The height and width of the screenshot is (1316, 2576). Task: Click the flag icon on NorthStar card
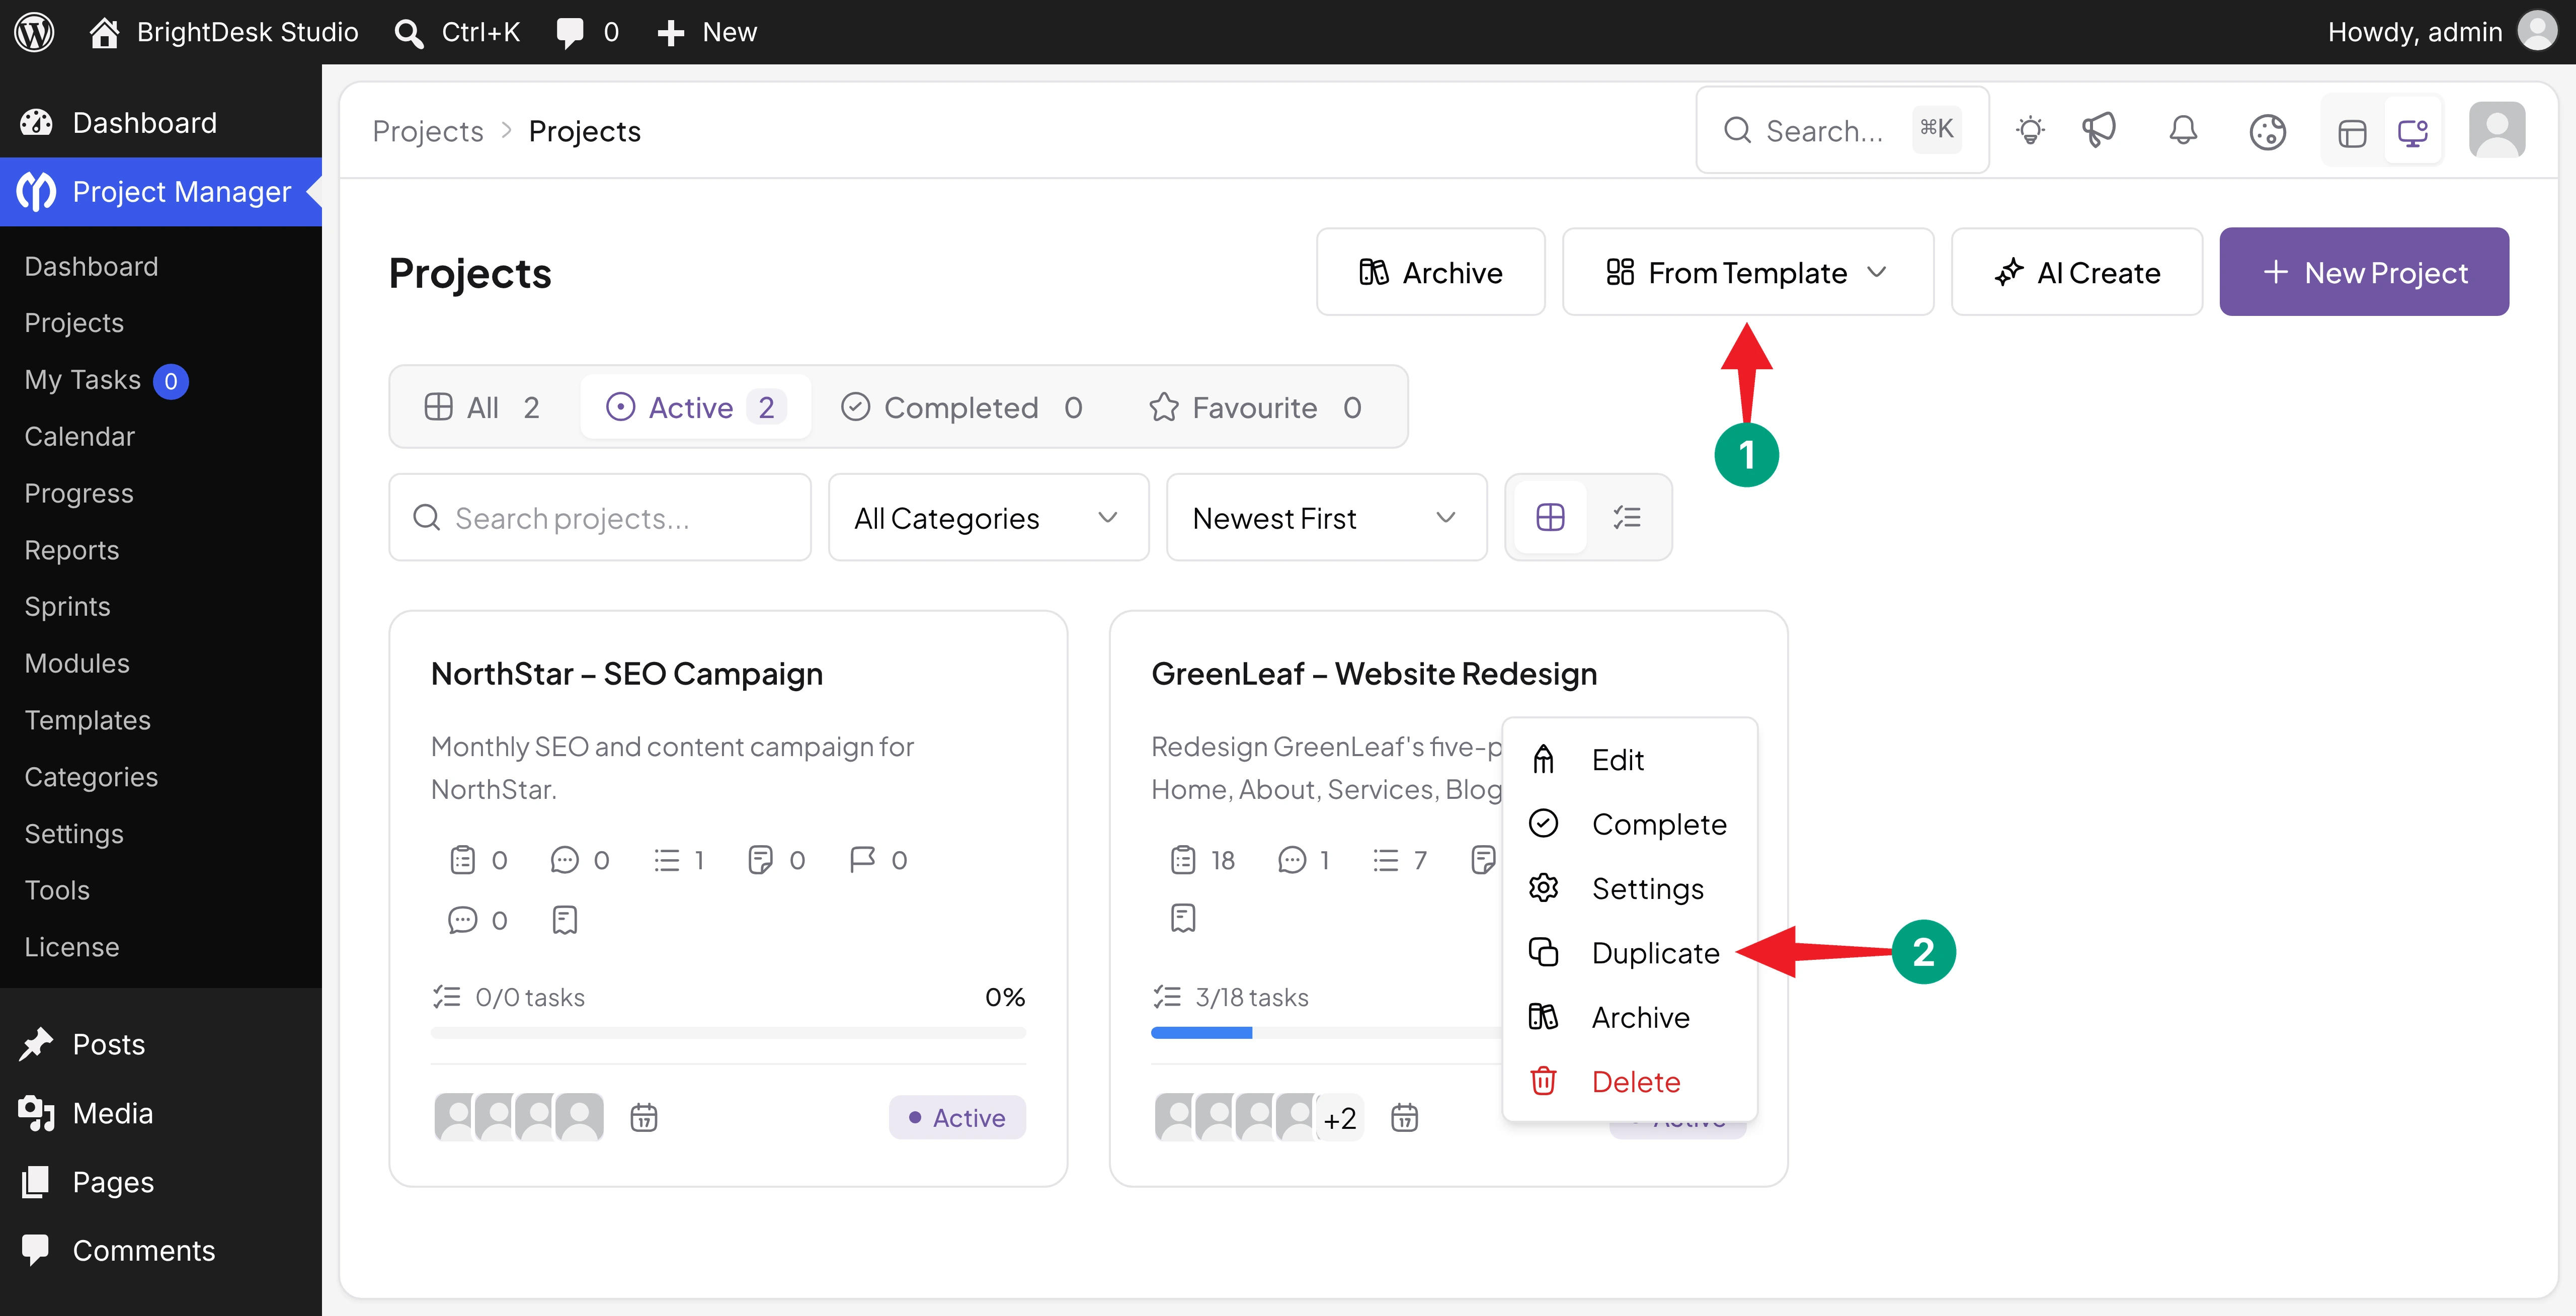(862, 860)
